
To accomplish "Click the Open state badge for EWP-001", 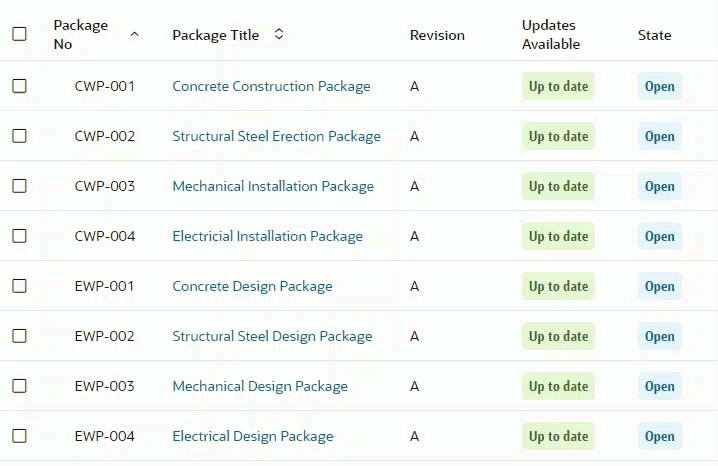I will pyautogui.click(x=659, y=286).
